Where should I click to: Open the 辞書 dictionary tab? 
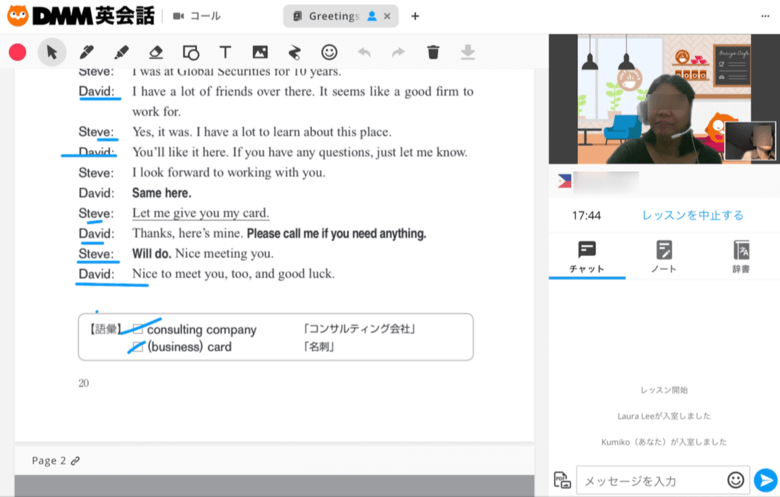tap(741, 257)
